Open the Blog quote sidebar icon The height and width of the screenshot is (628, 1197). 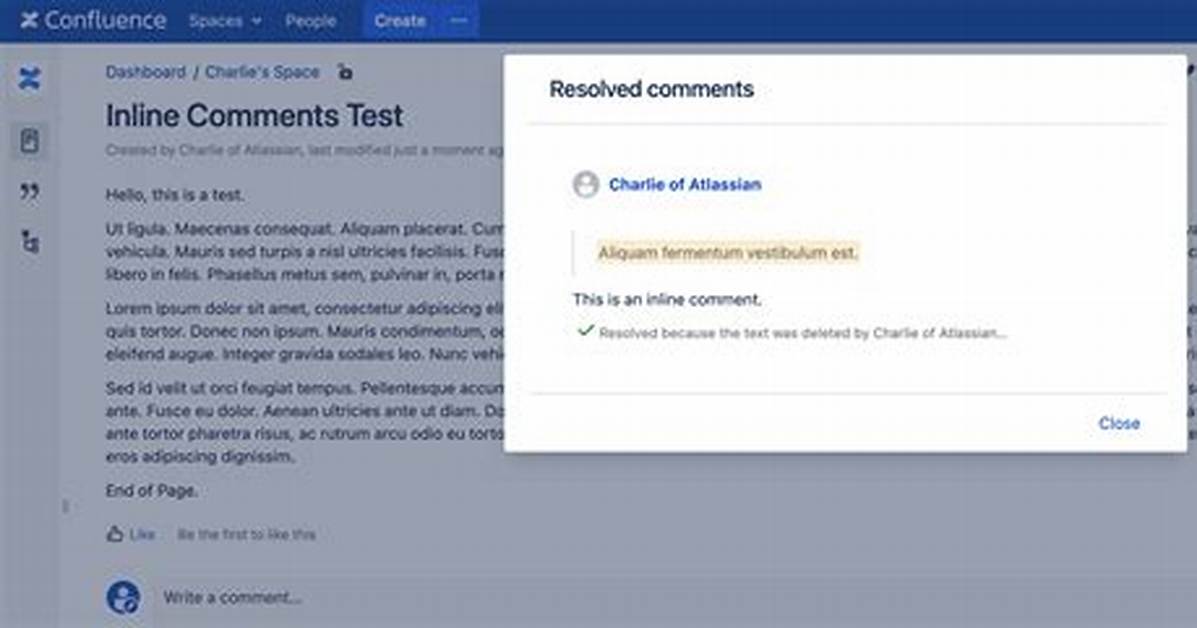(x=30, y=192)
